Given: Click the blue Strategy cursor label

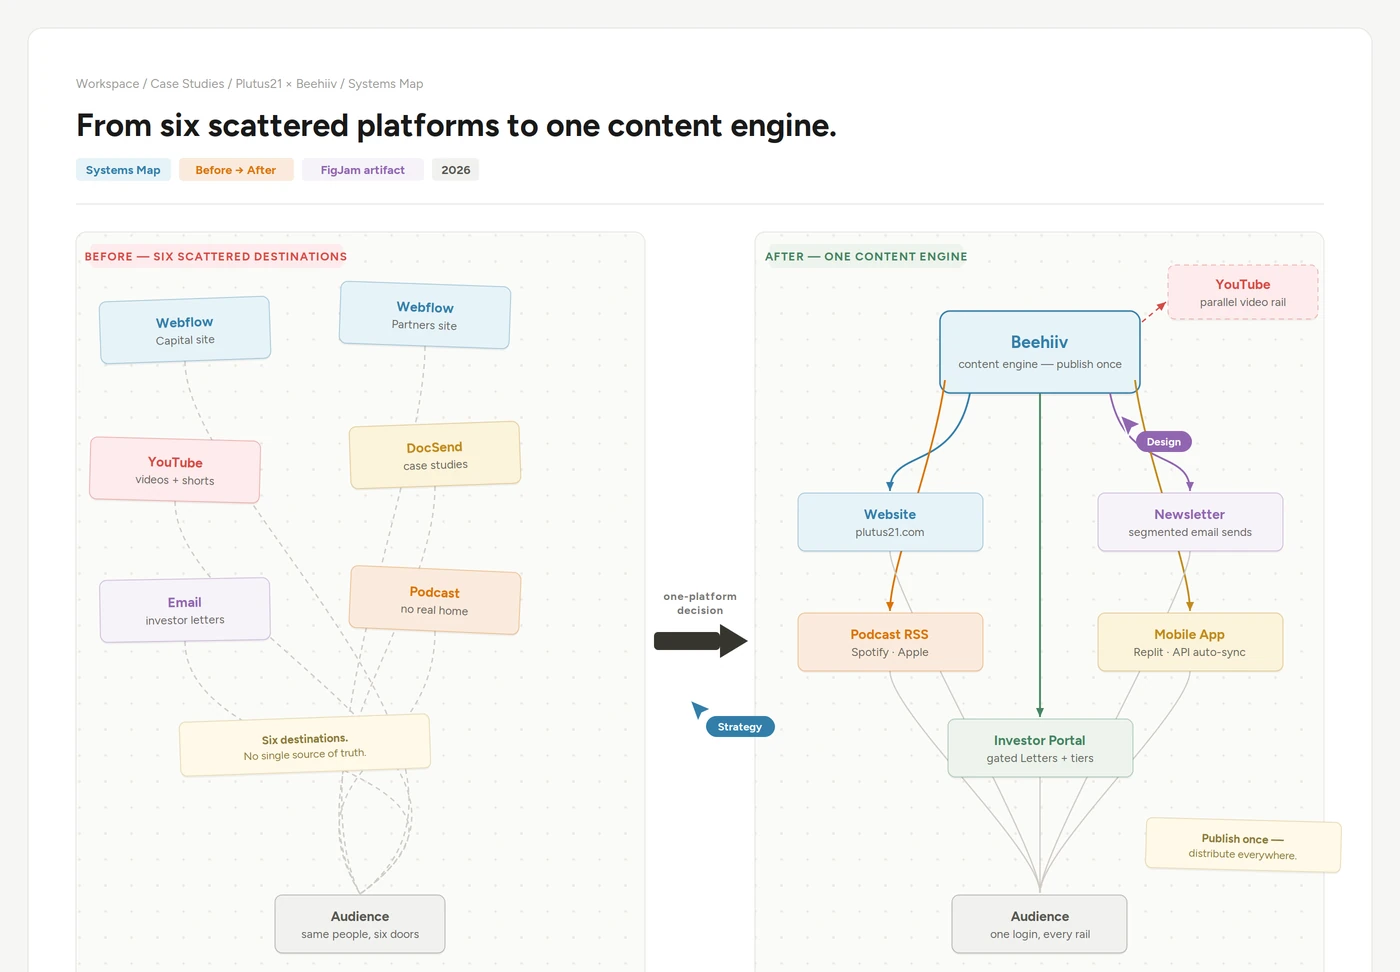Looking at the screenshot, I should coord(740,727).
